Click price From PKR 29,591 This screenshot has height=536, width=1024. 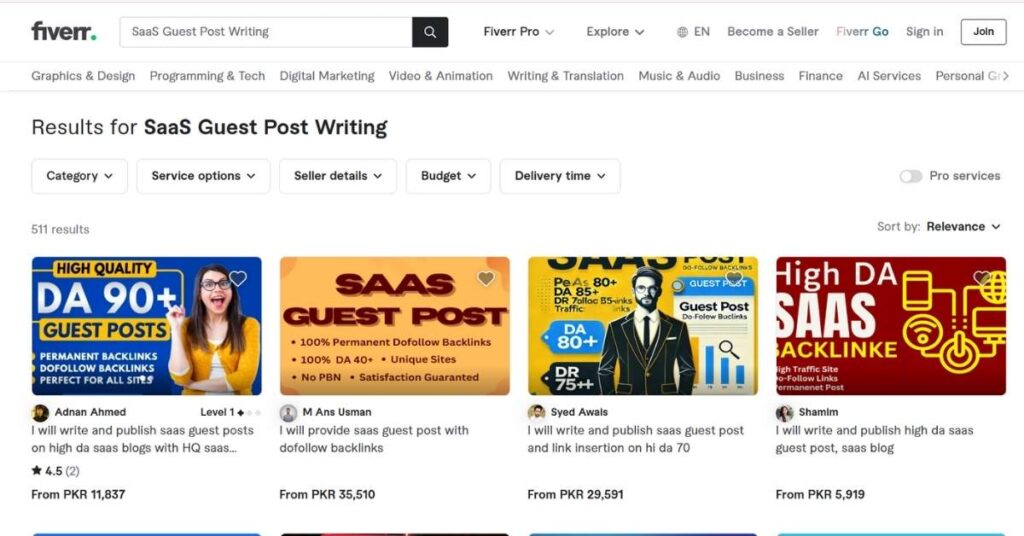(575, 495)
